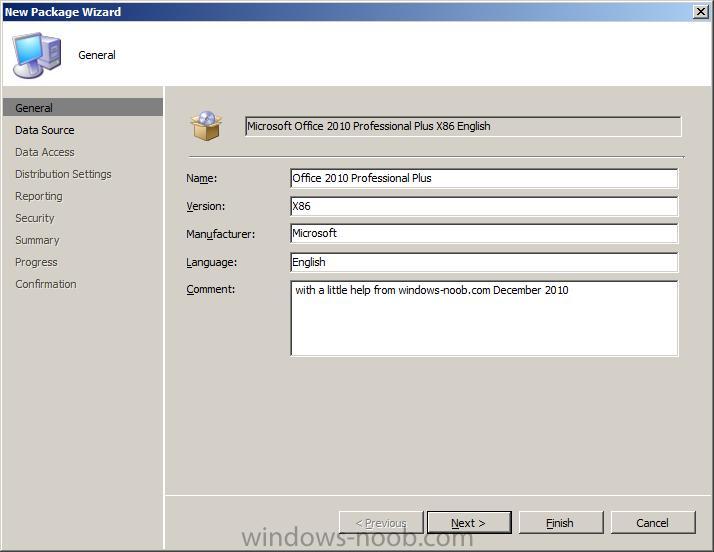The height and width of the screenshot is (552, 714).
Task: Click the General heading text in header
Action: pyautogui.click(x=97, y=55)
